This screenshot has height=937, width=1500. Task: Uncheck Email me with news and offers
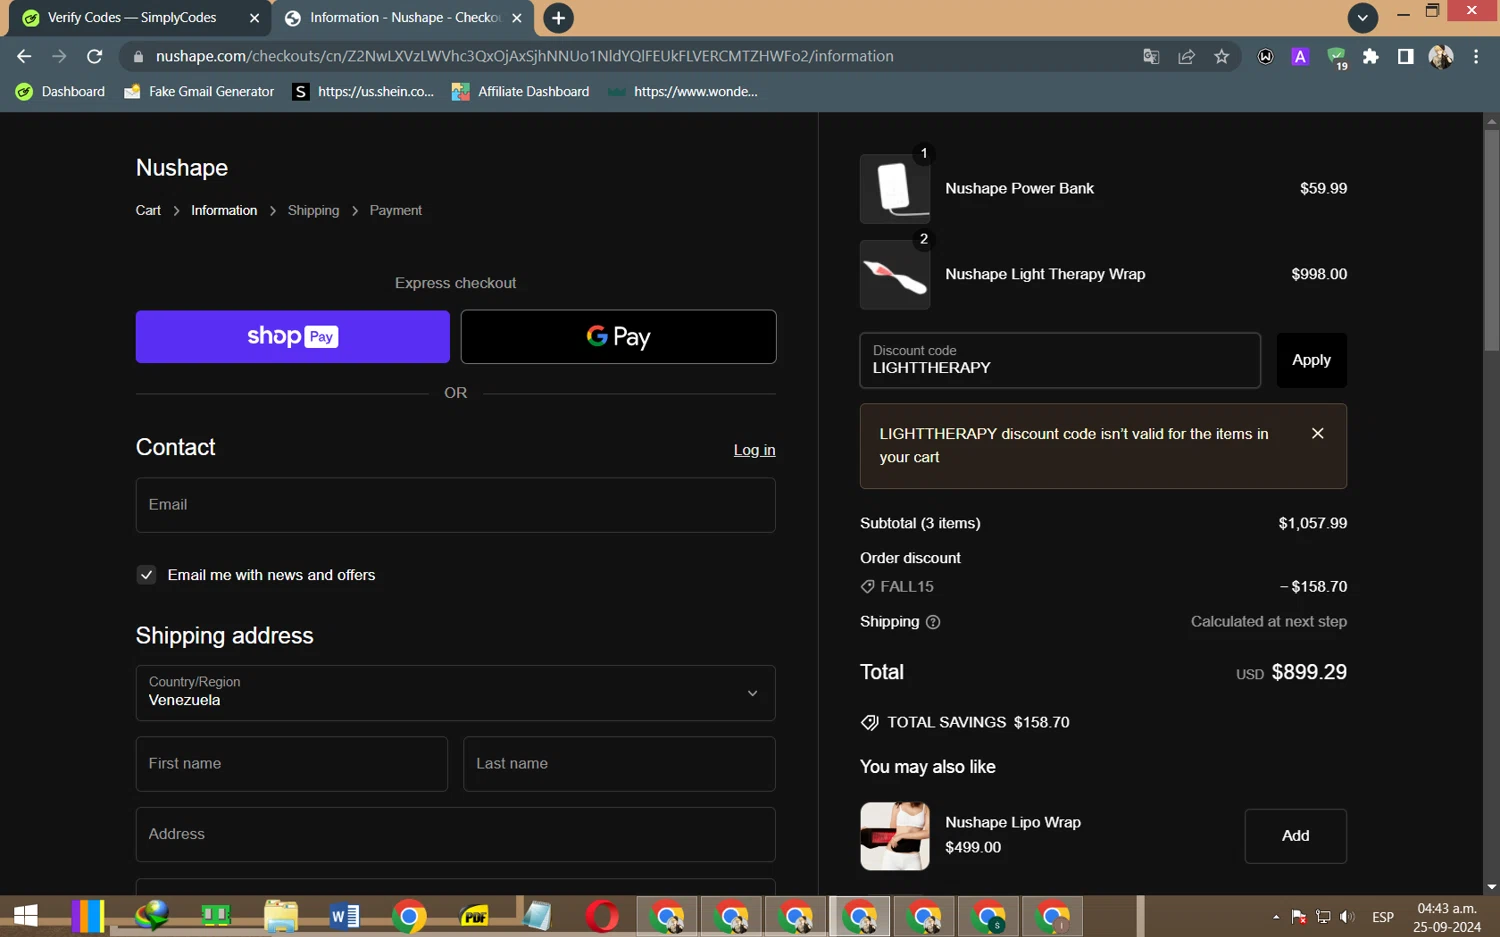point(147,575)
